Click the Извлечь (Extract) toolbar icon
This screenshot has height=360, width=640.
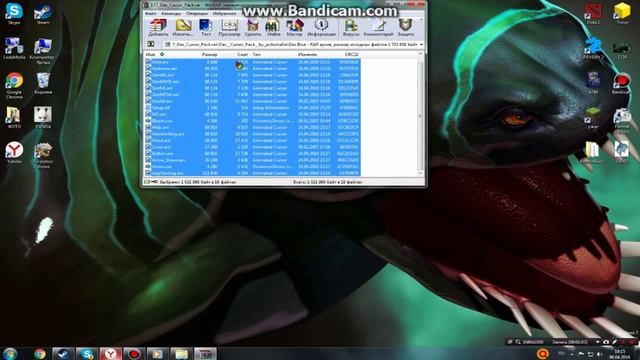[x=183, y=28]
